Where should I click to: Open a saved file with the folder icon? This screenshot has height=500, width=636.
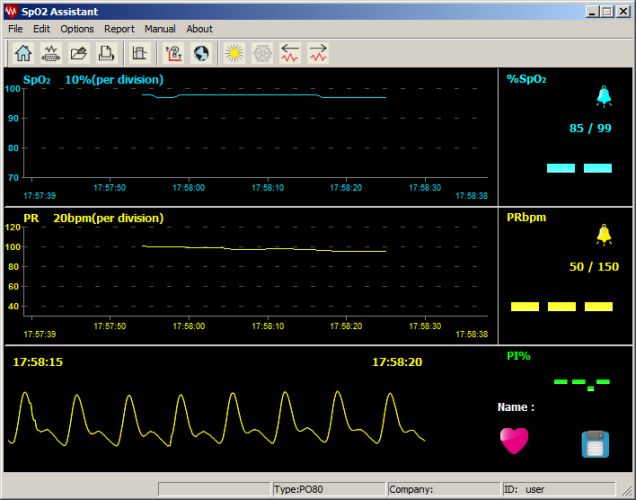click(x=78, y=53)
